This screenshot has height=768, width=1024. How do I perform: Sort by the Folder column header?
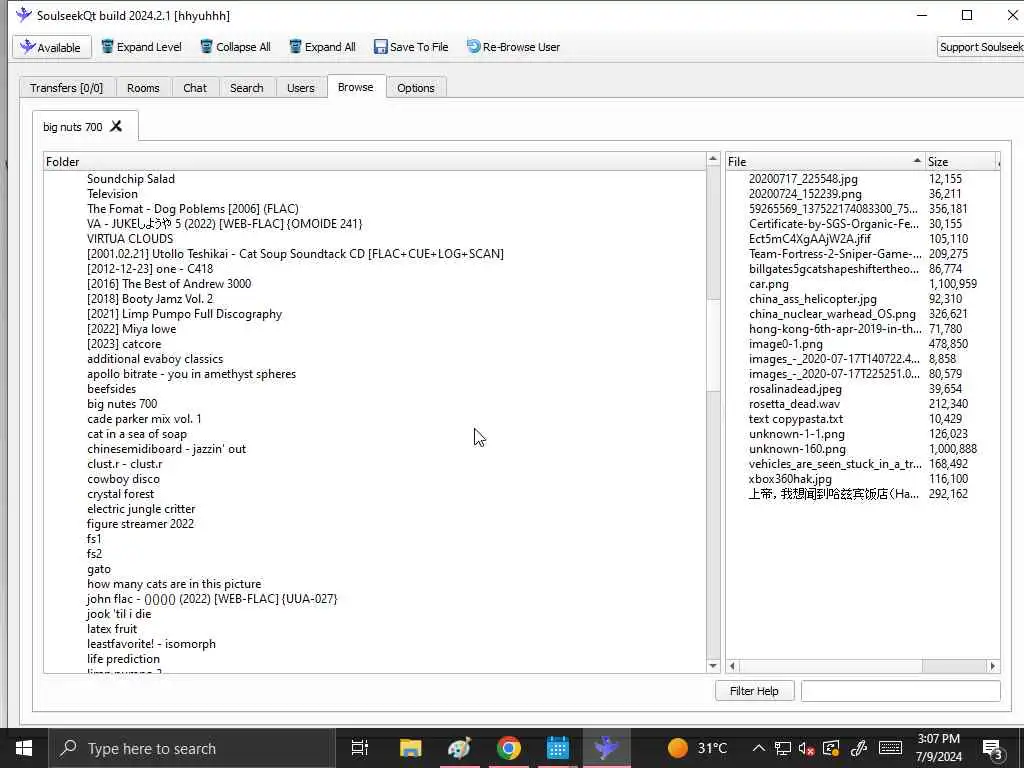(x=374, y=161)
